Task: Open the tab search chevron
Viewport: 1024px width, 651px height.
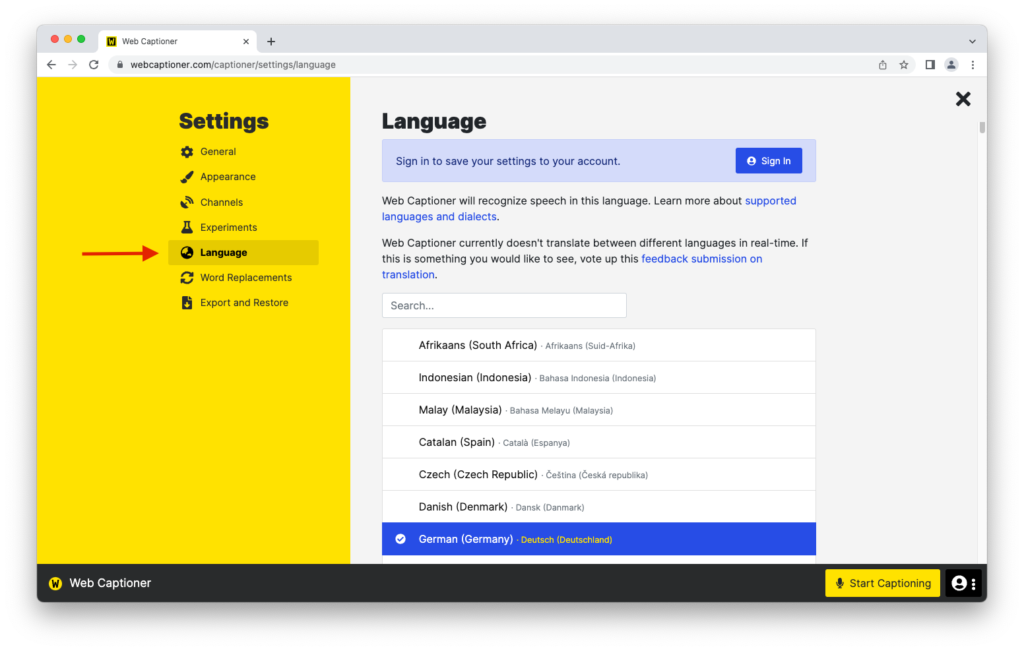Action: 972,41
